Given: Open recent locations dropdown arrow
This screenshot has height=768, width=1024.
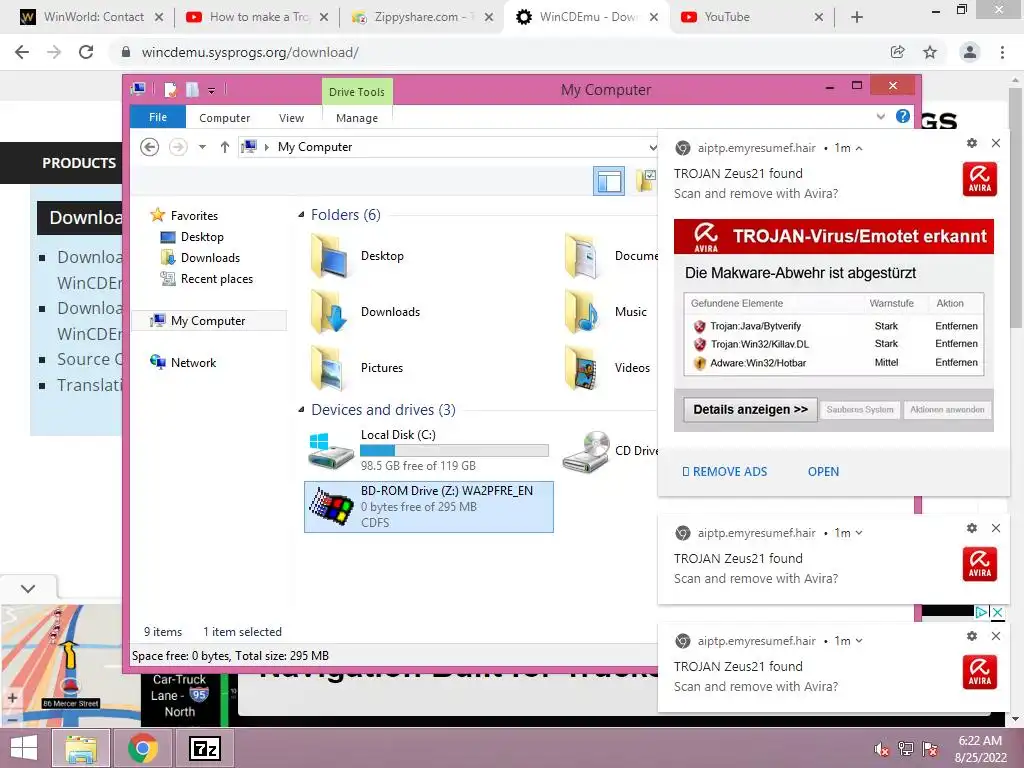Looking at the screenshot, I should 202,147.
